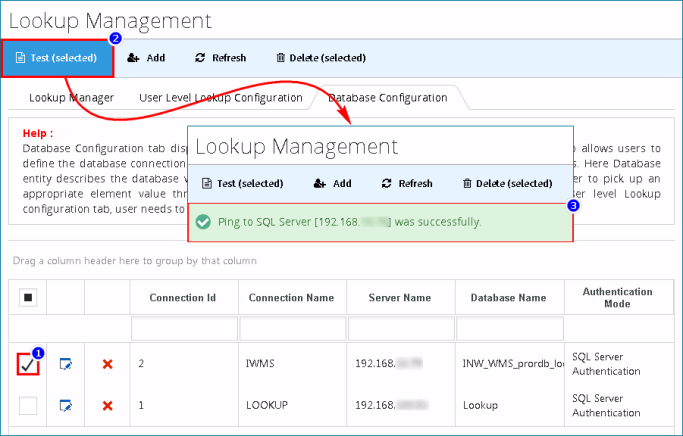Uncheck the IWMS row checkbox
The image size is (683, 436).
(x=28, y=364)
